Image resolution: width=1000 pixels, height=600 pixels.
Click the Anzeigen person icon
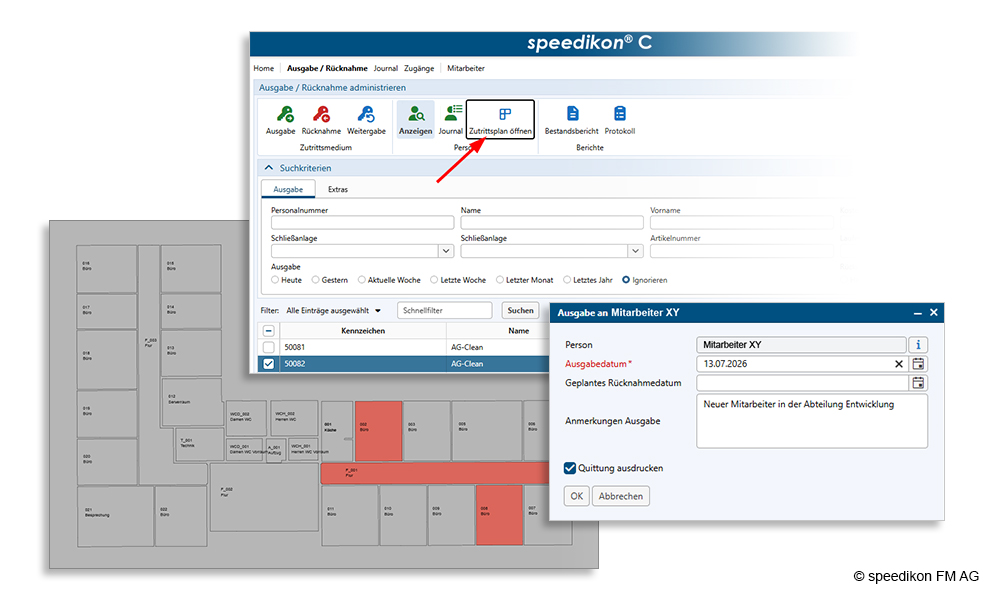[x=415, y=120]
